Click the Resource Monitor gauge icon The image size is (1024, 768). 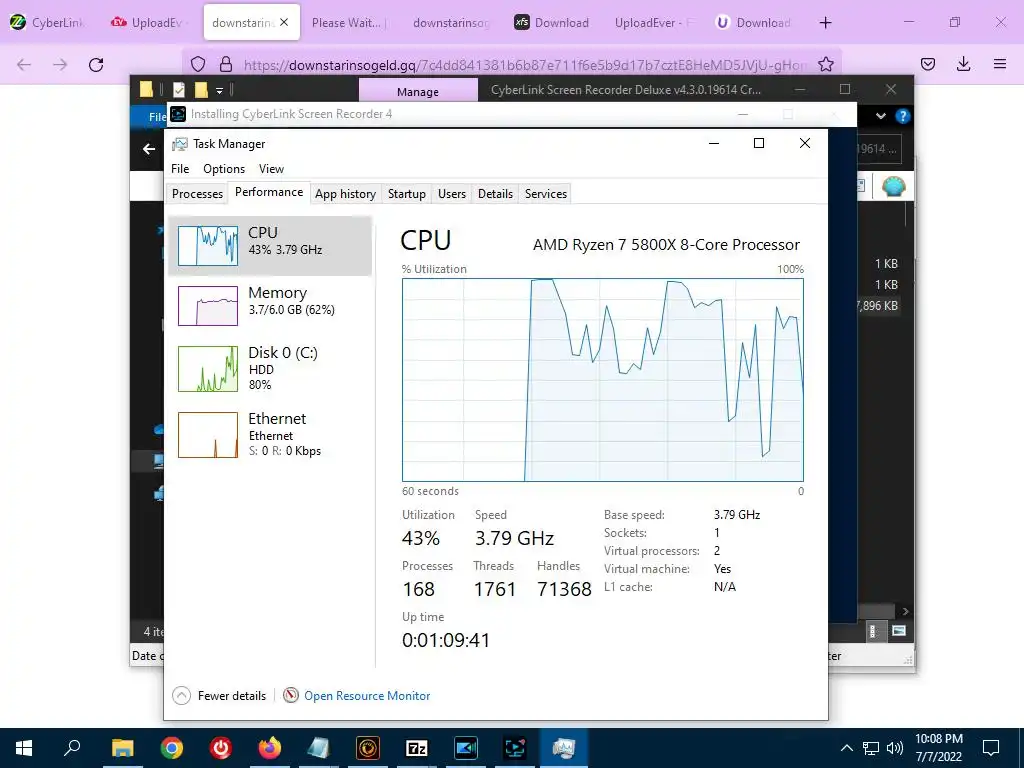(x=291, y=696)
